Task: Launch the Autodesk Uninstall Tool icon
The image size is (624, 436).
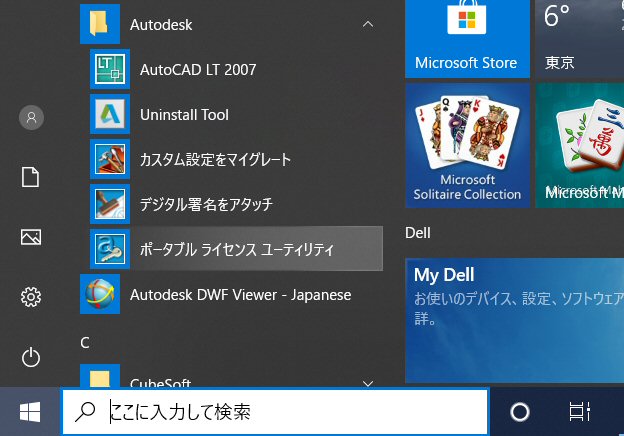Action: [x=110, y=114]
